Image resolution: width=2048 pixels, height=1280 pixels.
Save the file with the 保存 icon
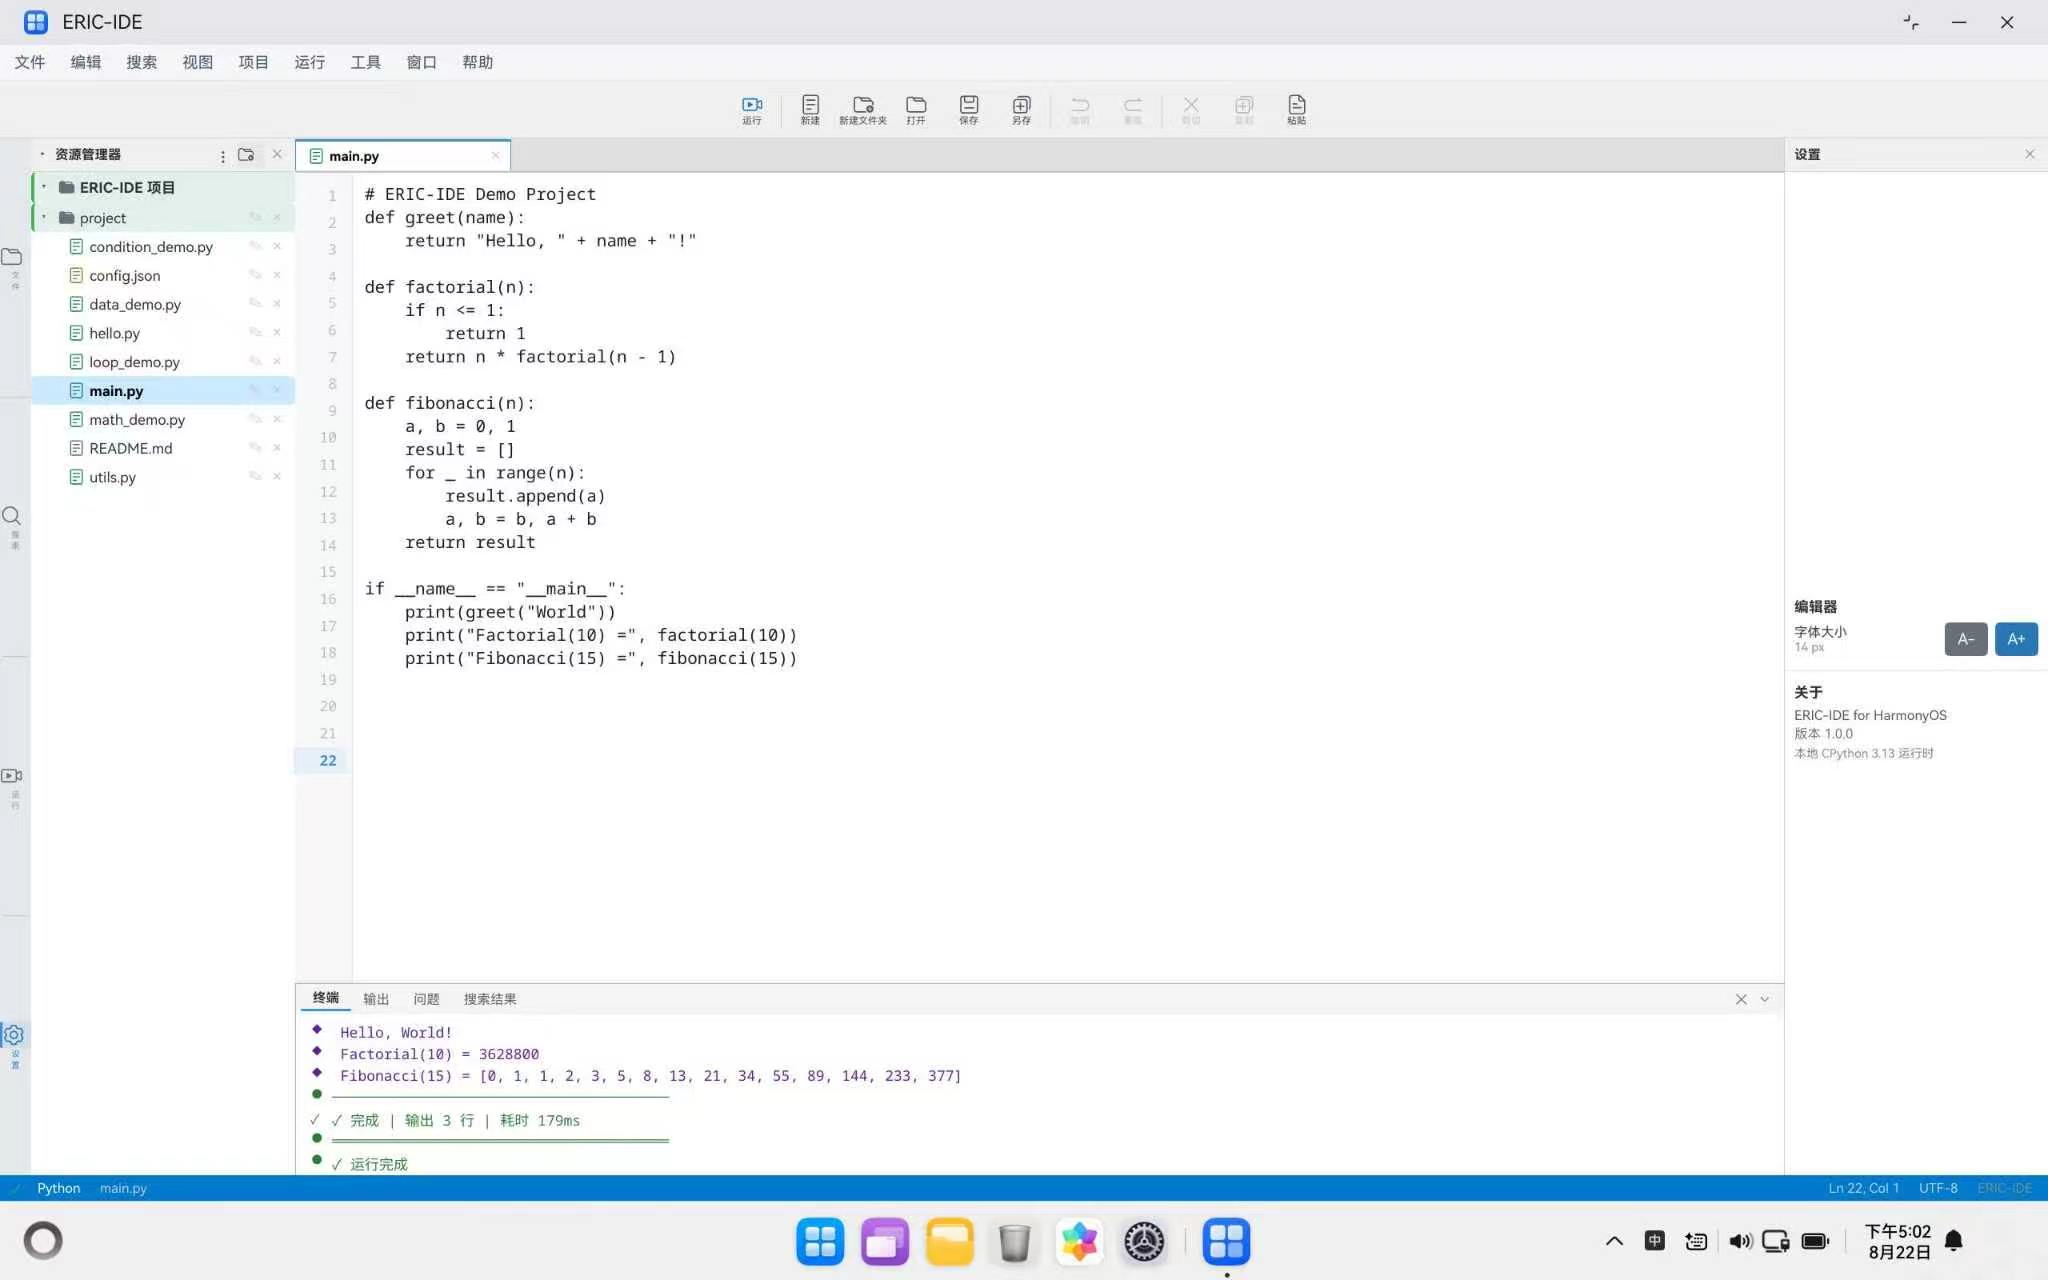[969, 109]
